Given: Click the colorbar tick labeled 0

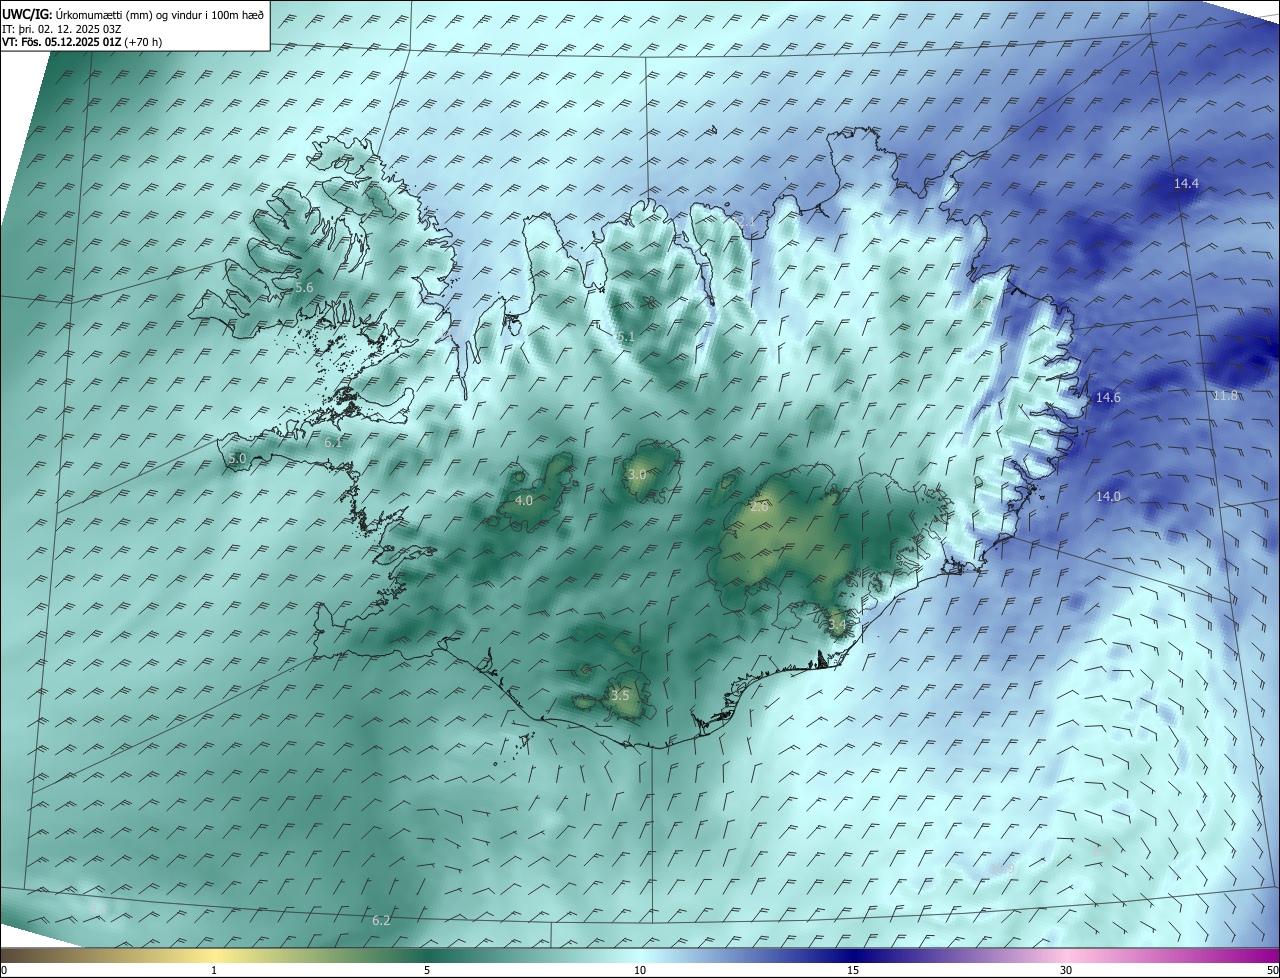Looking at the screenshot, I should (x=4, y=970).
